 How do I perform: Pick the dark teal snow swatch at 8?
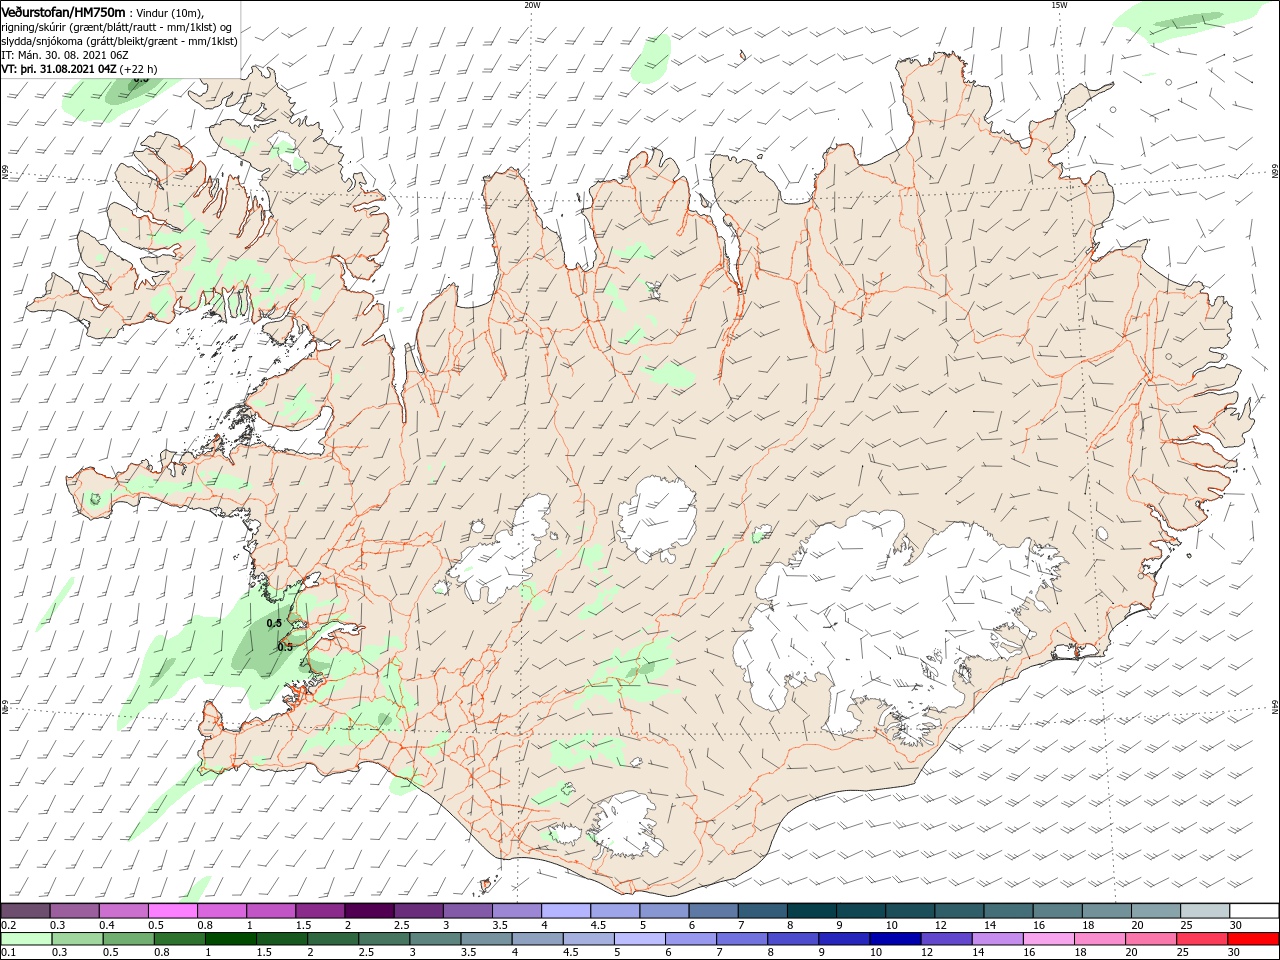point(811,910)
